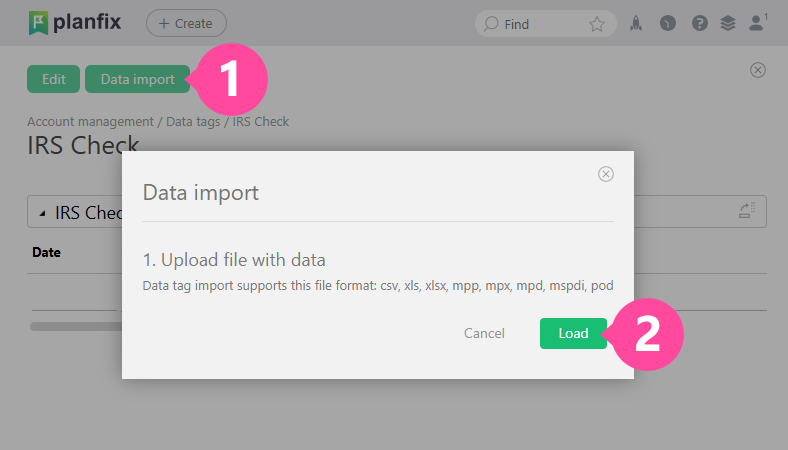Click the star favorites icon in search
This screenshot has height=450, width=788.
597,24
